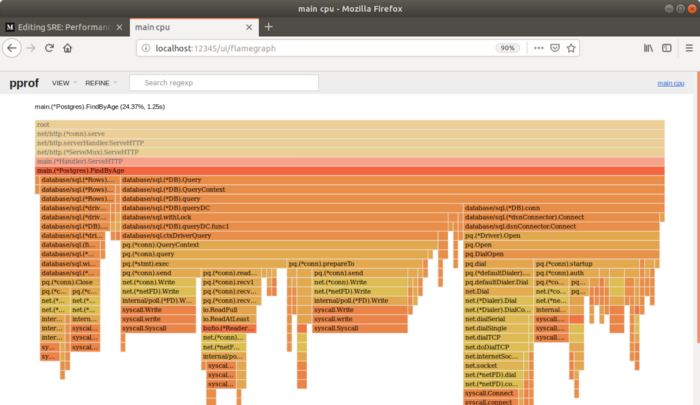Select 'io.ReadFull' flame bar
The image size is (700, 405).
point(229,310)
